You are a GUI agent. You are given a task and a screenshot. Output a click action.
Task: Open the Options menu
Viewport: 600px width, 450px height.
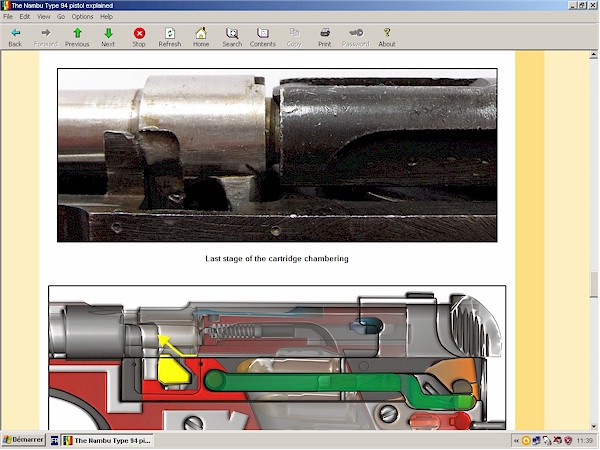point(83,16)
